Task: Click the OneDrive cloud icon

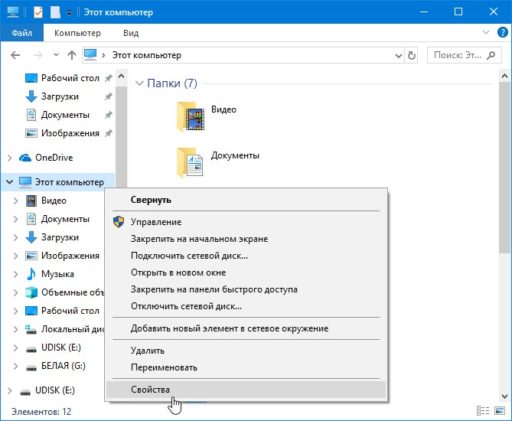Action: [x=25, y=158]
